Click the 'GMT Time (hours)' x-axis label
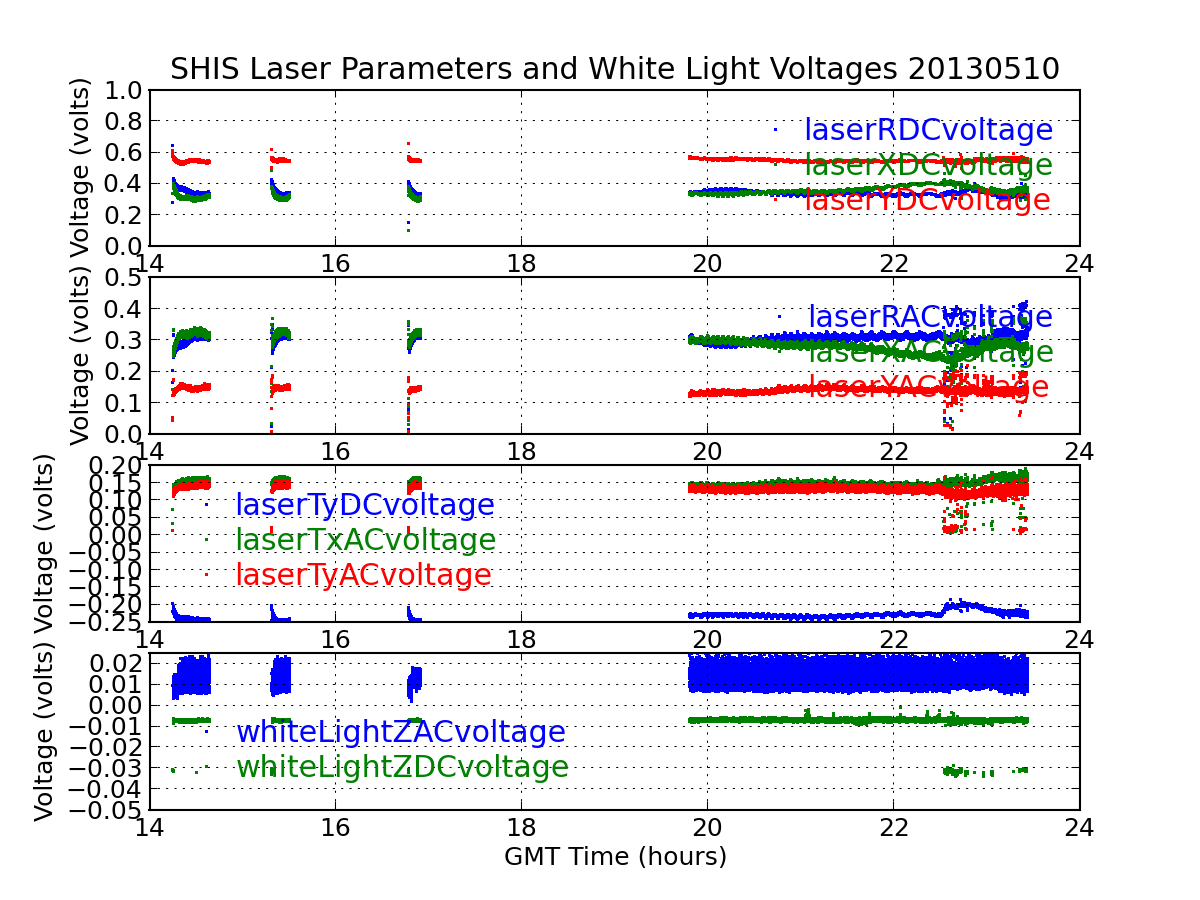1200x900 pixels. [x=615, y=857]
